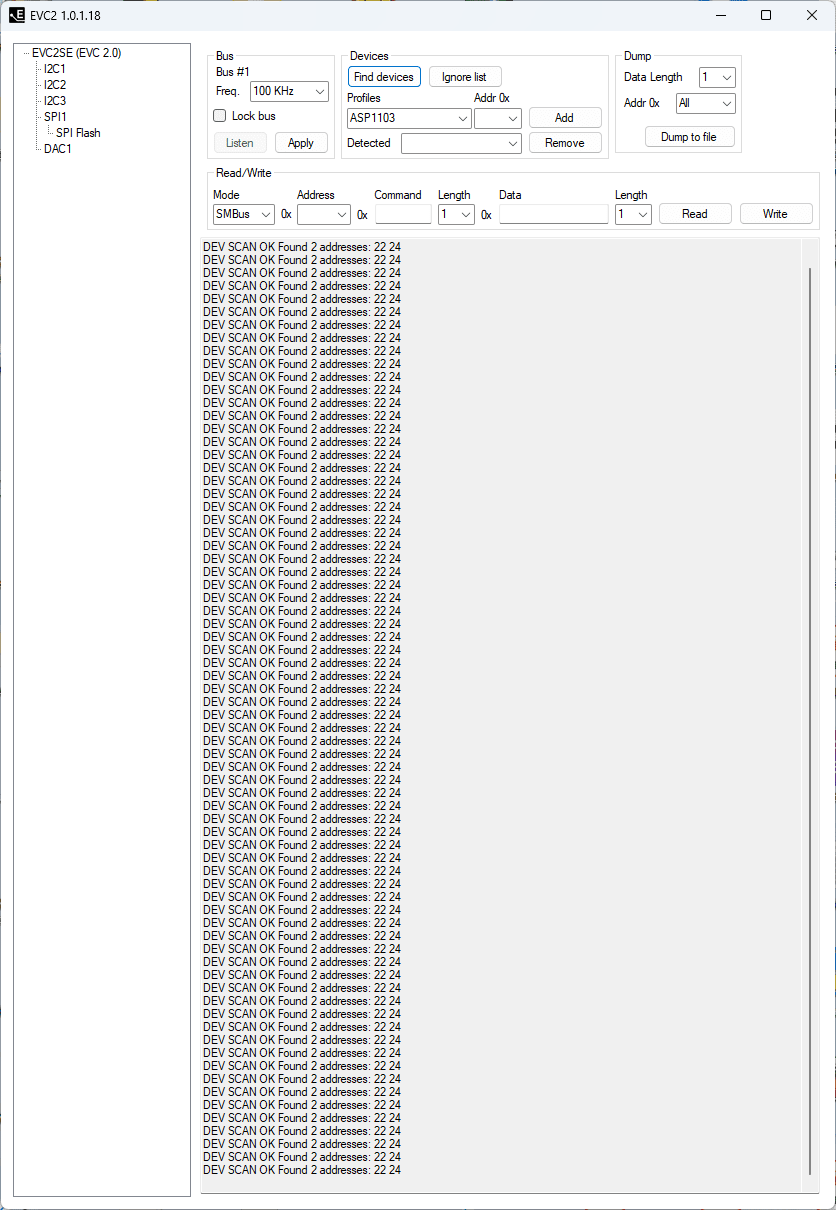
Task: Open the Command Length dropdown
Action: click(x=456, y=214)
